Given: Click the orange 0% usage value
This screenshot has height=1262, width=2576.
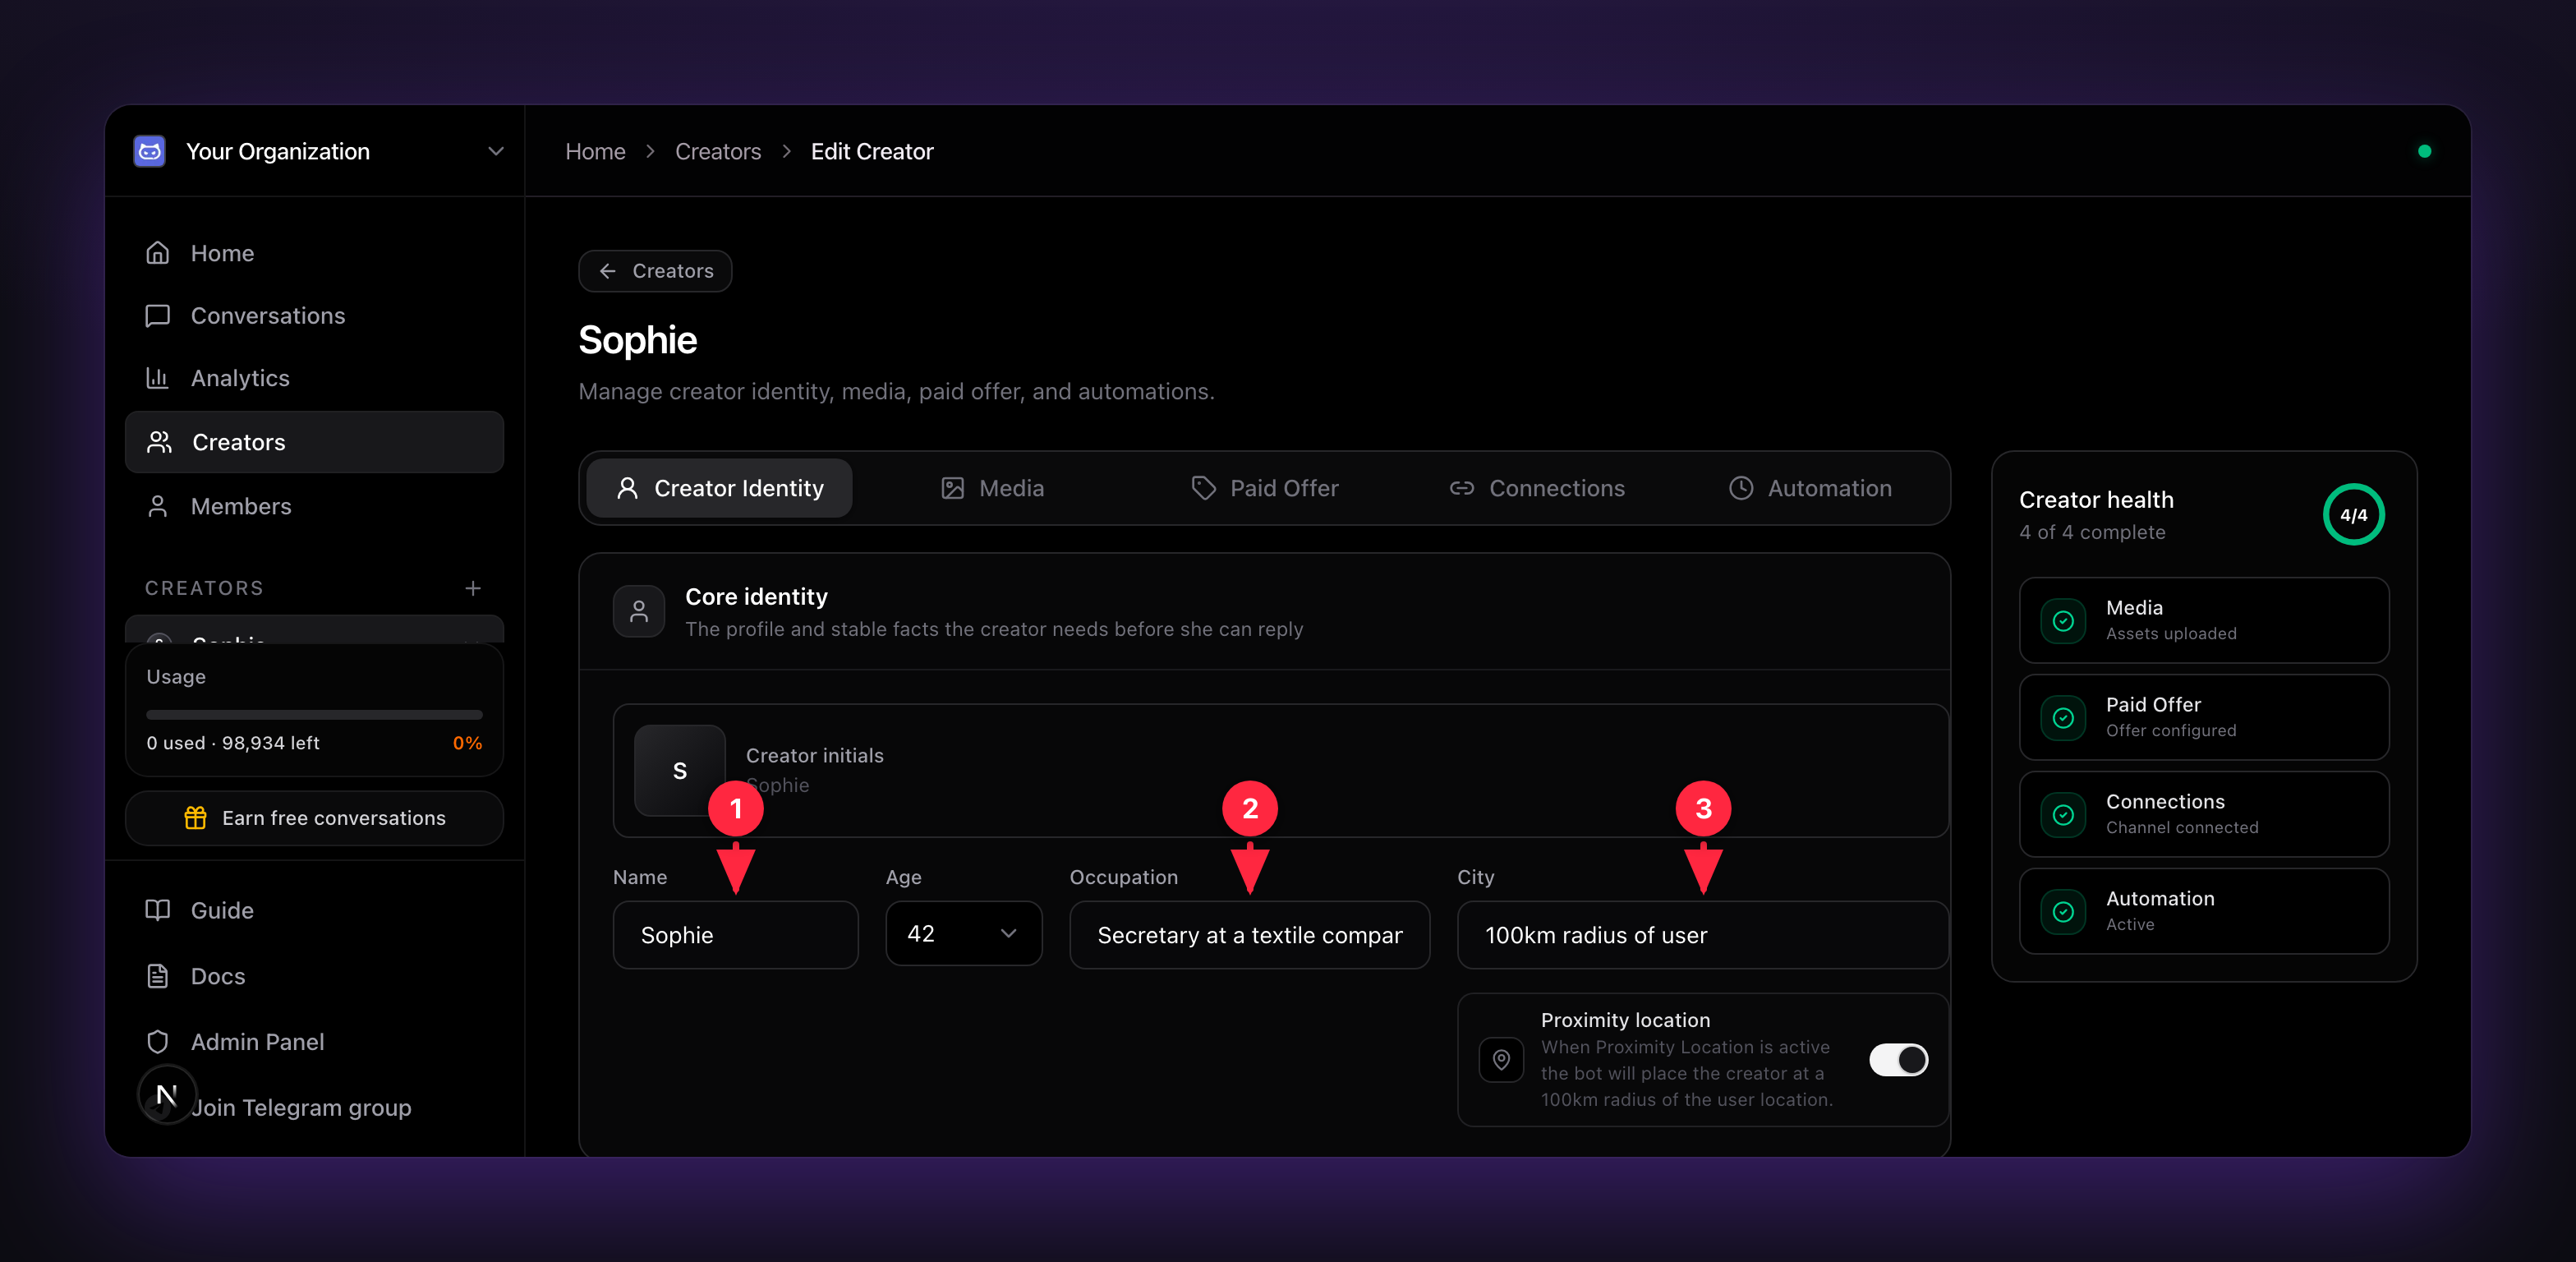Looking at the screenshot, I should coord(467,743).
